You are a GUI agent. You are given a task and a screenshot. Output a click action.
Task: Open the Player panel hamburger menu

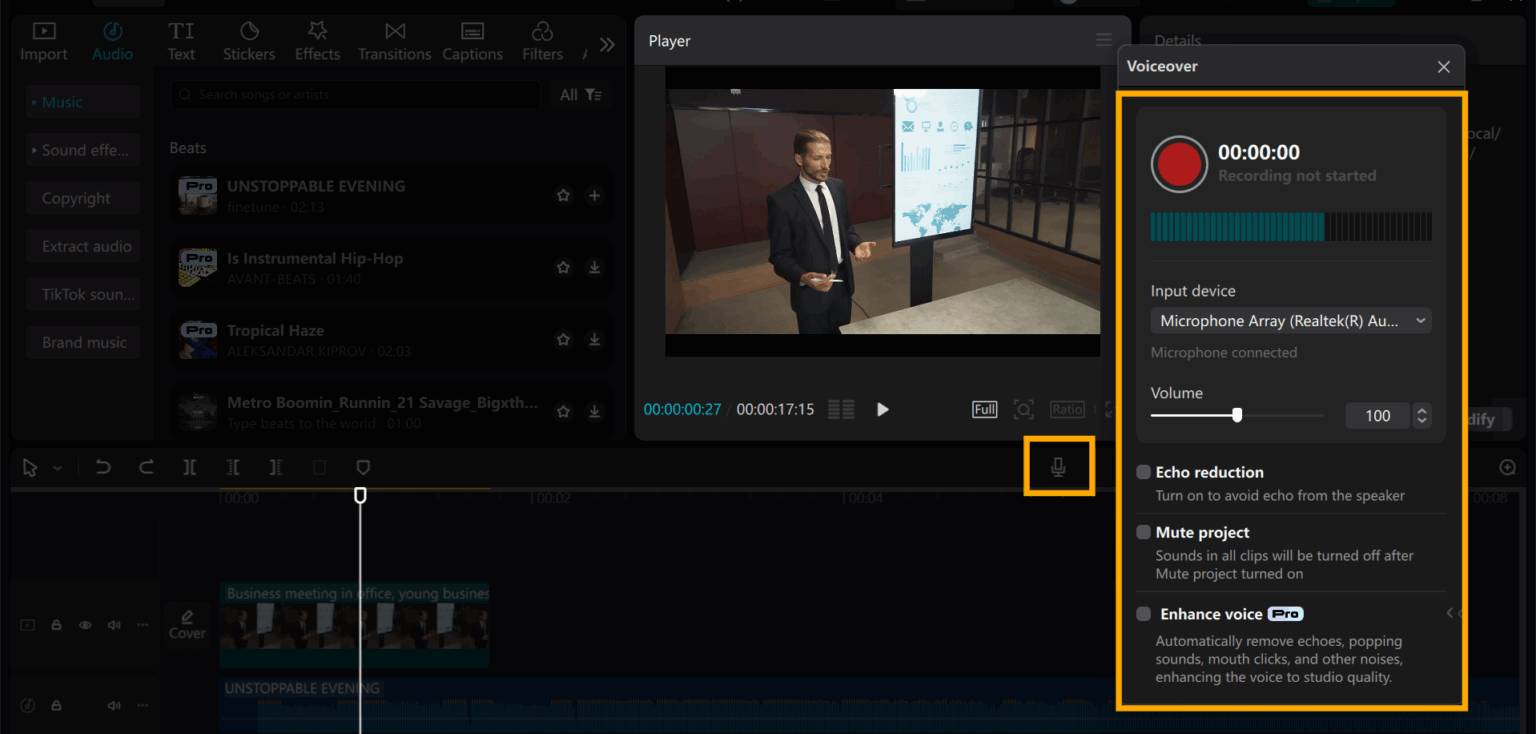pyautogui.click(x=1103, y=40)
